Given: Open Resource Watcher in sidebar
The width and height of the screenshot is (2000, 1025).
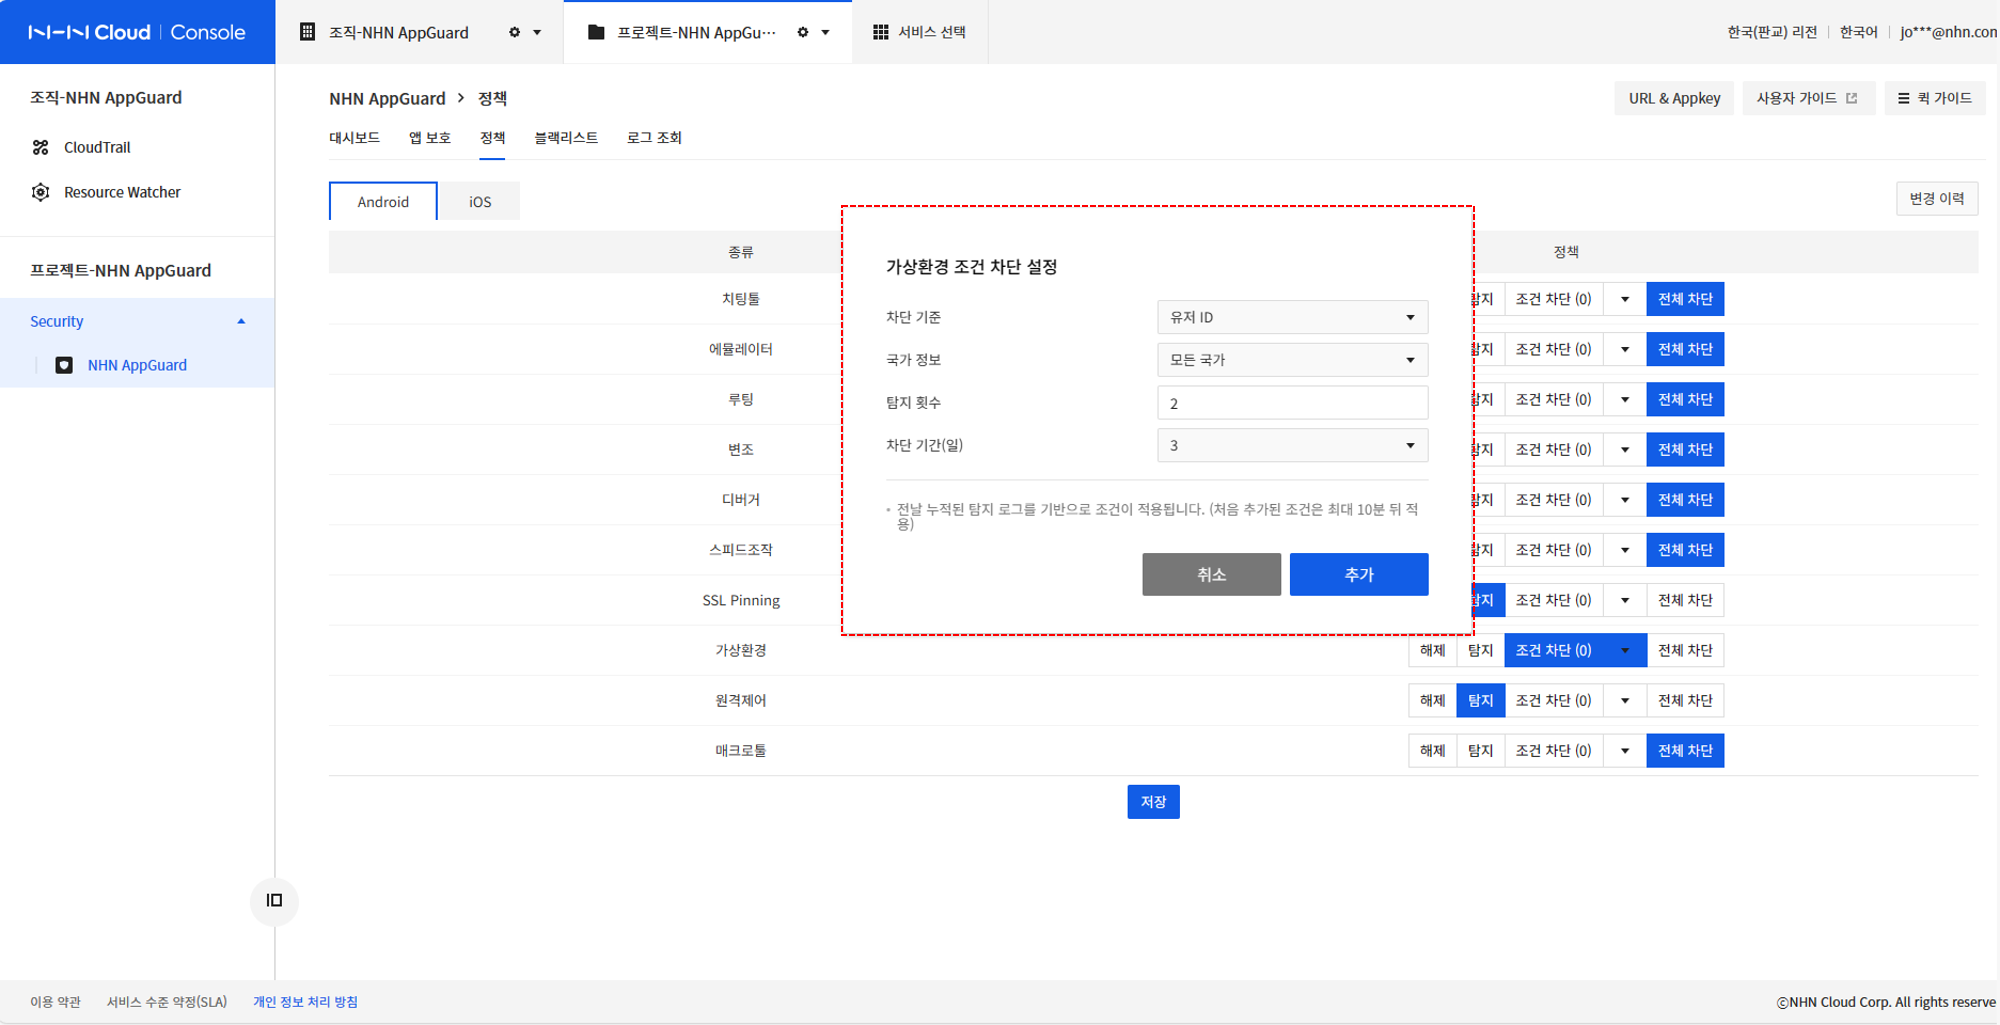Looking at the screenshot, I should pos(122,192).
